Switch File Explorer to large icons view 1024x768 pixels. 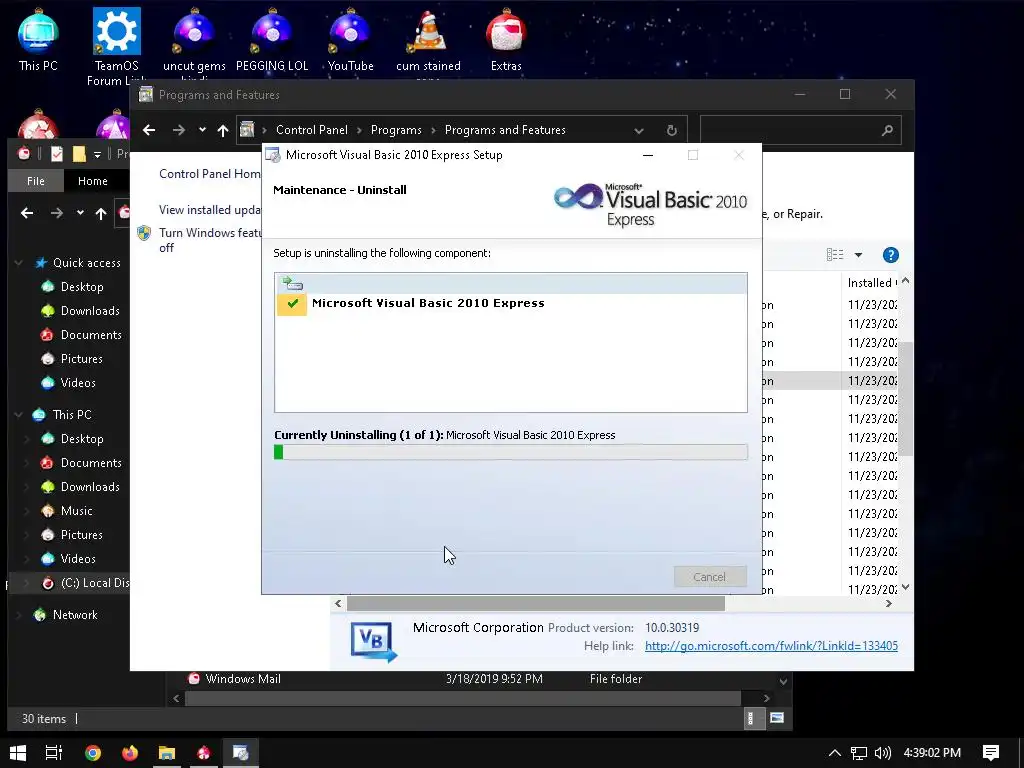pyautogui.click(x=776, y=718)
